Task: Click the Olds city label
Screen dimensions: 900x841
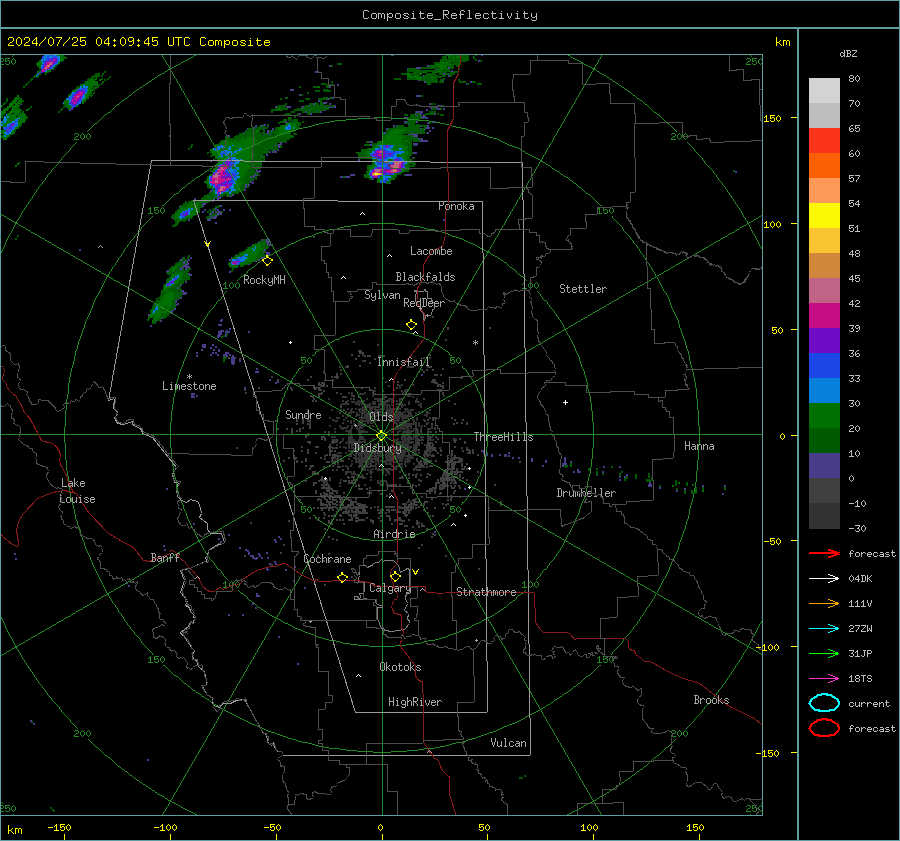Action: (x=381, y=417)
